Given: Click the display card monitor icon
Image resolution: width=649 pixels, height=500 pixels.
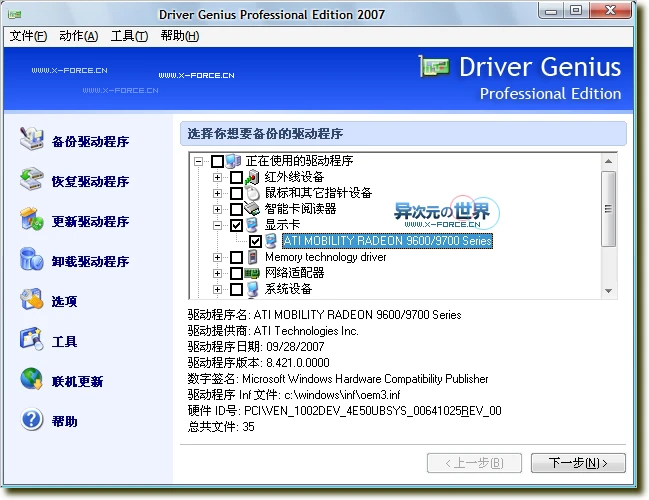Looking at the screenshot, I should (252, 225).
